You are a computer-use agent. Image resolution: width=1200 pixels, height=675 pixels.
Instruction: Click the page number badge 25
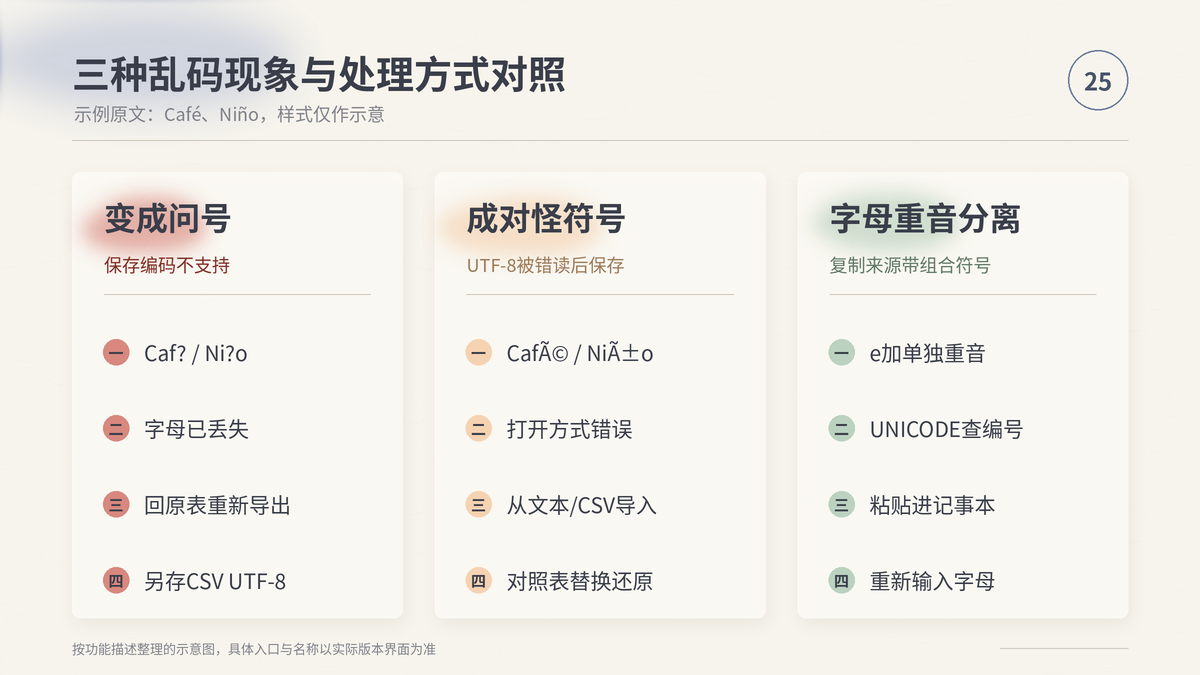1098,81
